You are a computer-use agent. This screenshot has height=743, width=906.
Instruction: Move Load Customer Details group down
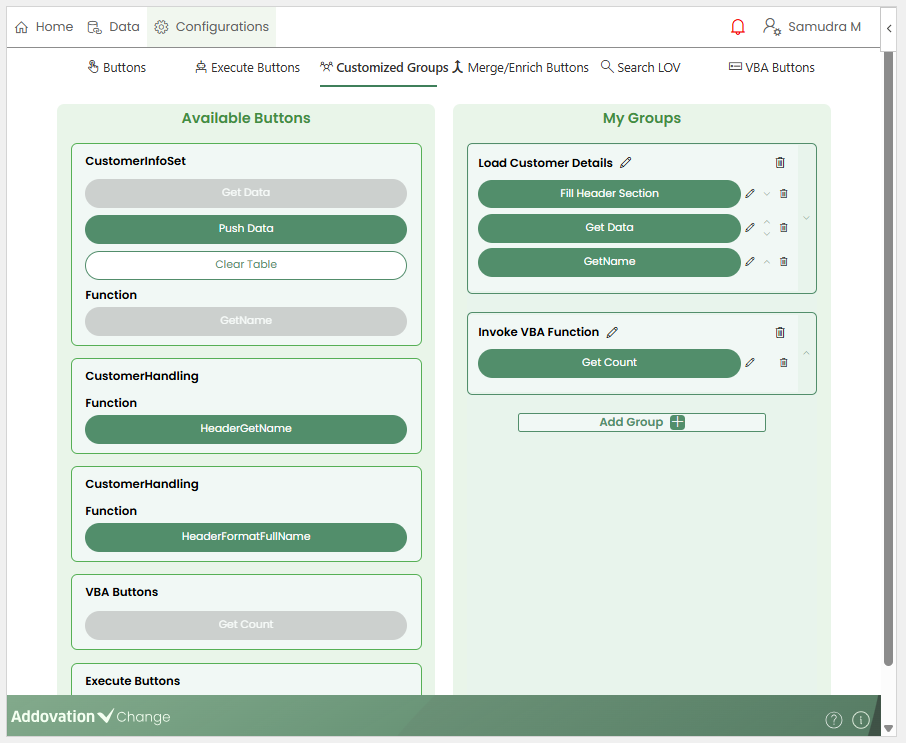pyautogui.click(x=806, y=218)
